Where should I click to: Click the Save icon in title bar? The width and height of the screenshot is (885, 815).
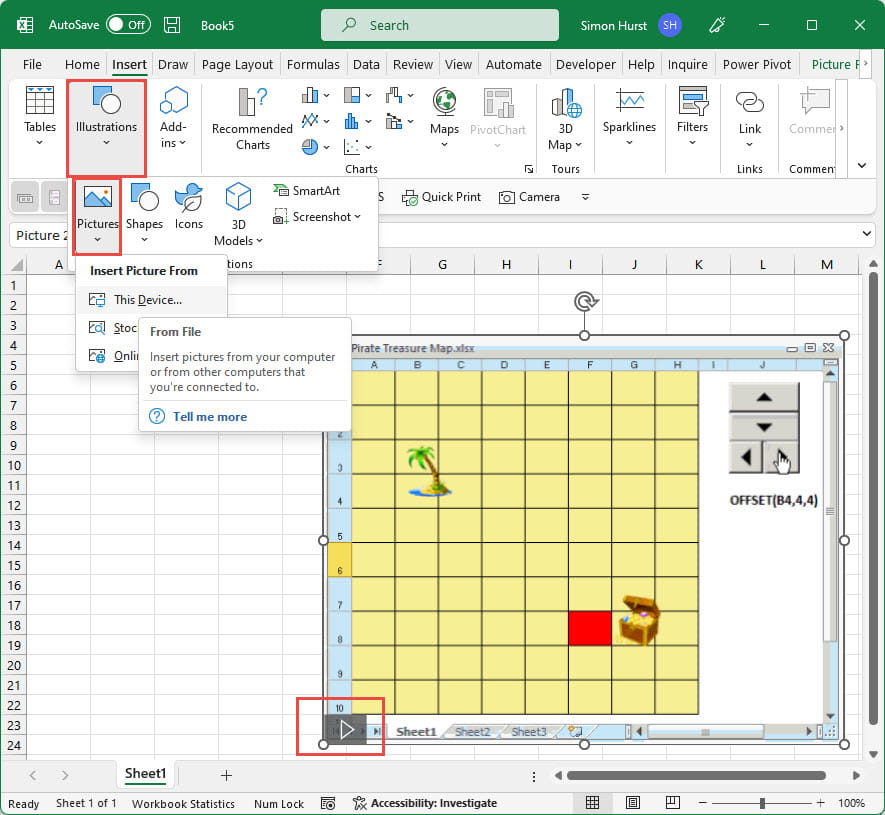172,25
